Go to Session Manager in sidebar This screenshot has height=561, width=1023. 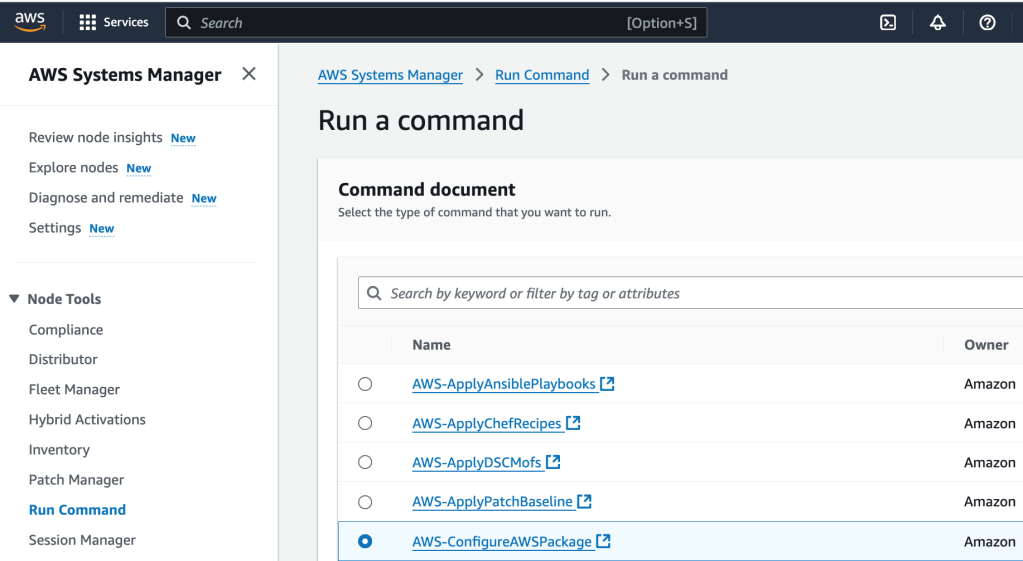[82, 540]
